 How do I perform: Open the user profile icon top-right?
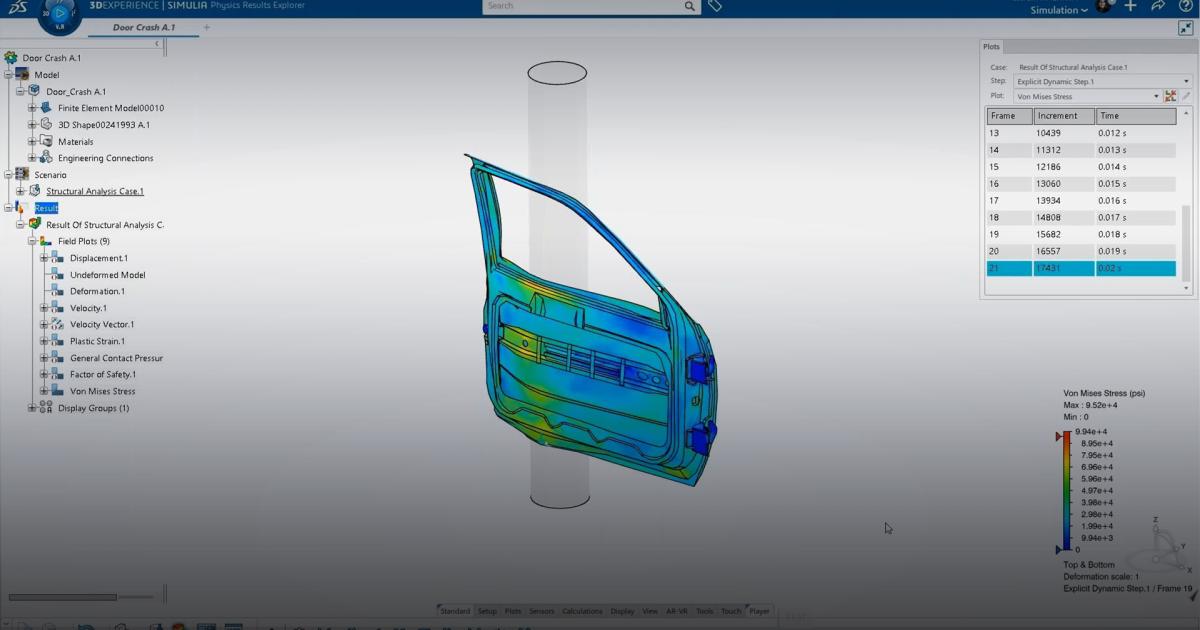(1104, 6)
